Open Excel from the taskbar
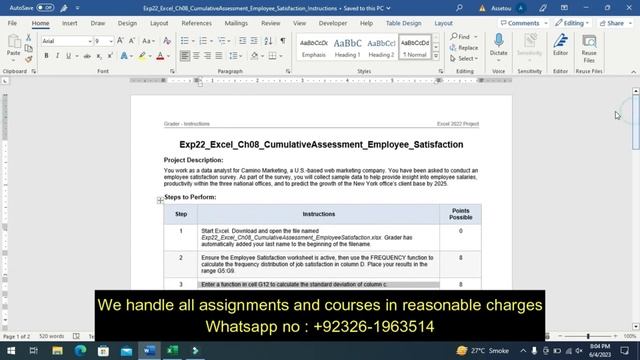This screenshot has height=360, width=640. pyautogui.click(x=172, y=350)
